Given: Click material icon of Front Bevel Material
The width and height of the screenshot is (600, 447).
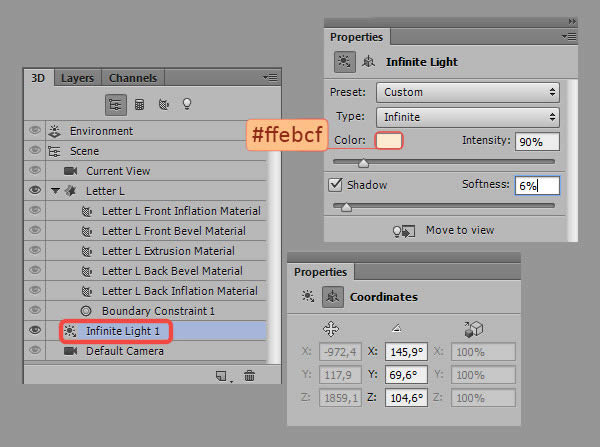Looking at the screenshot, I should pos(87,231).
